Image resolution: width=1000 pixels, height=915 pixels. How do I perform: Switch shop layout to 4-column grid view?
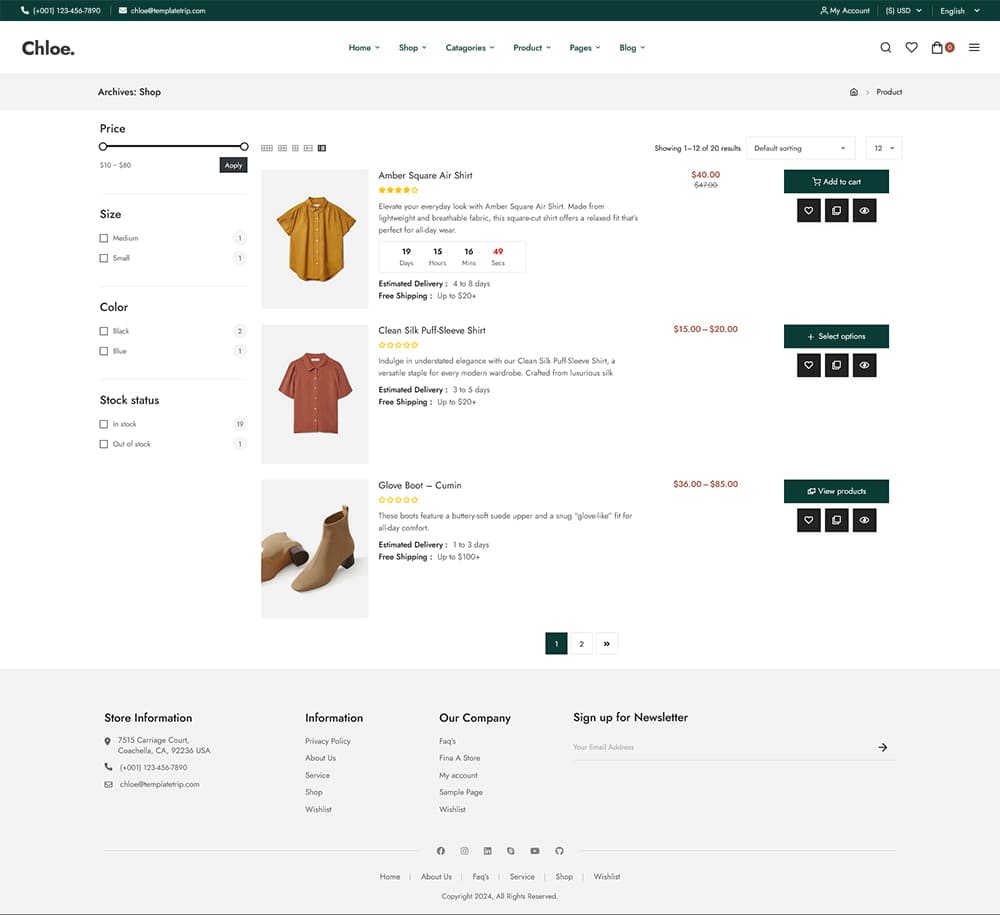(267, 147)
